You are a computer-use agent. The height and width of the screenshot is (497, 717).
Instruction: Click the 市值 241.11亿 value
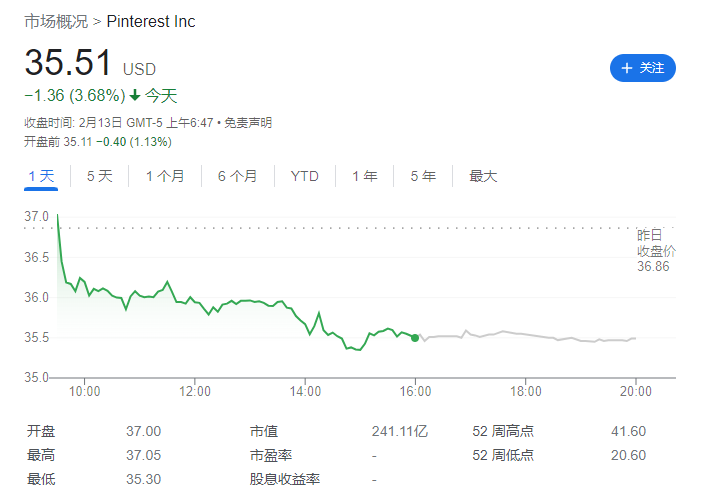399,432
